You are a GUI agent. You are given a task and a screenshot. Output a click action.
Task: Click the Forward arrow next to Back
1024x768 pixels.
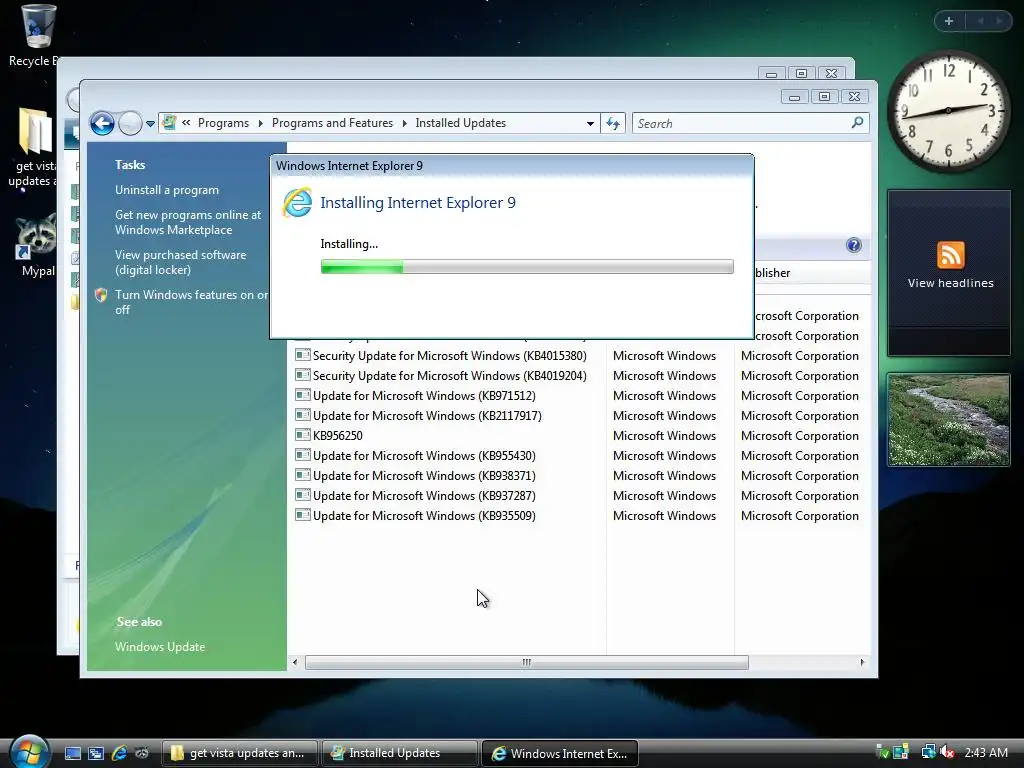pos(130,123)
